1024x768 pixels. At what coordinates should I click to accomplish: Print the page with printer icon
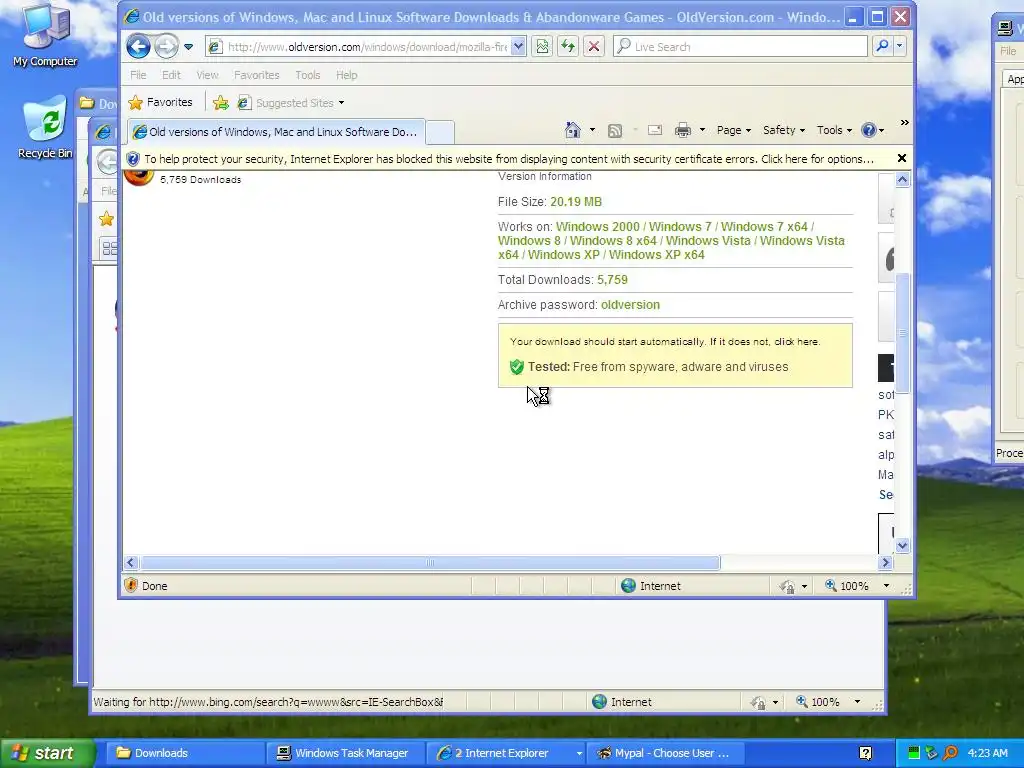coord(682,130)
